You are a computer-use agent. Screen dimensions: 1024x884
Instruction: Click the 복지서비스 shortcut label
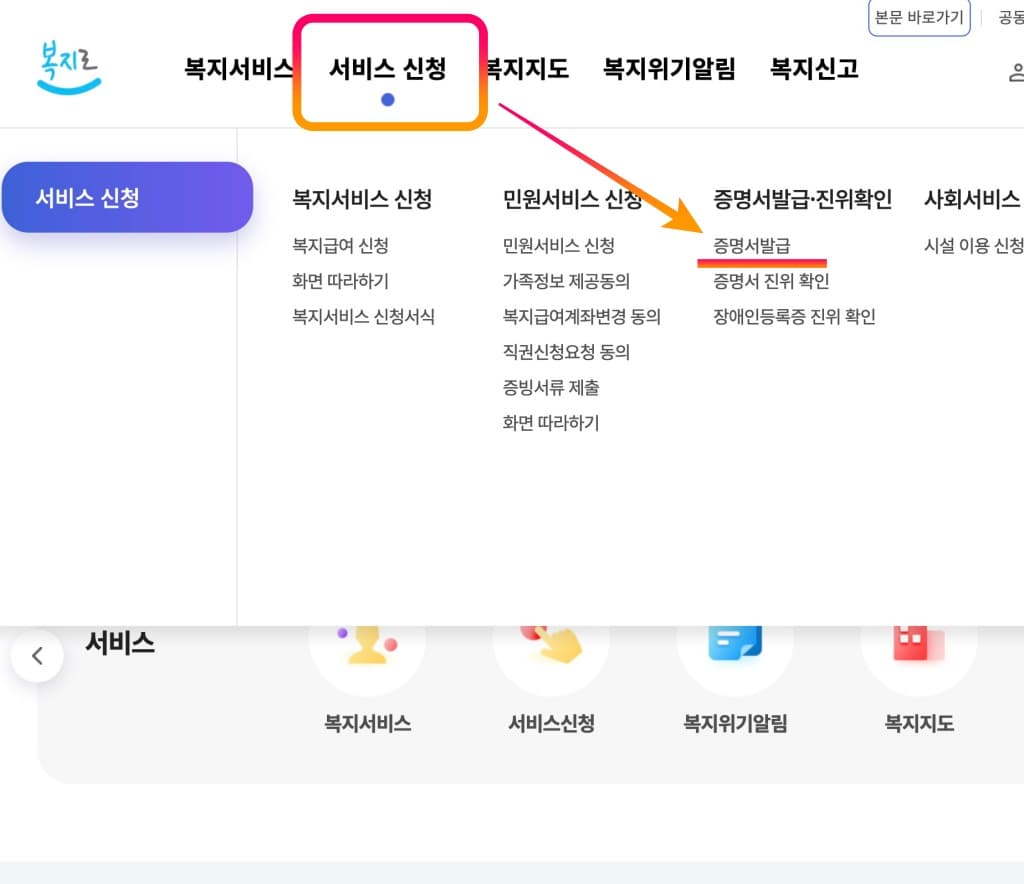tap(368, 723)
